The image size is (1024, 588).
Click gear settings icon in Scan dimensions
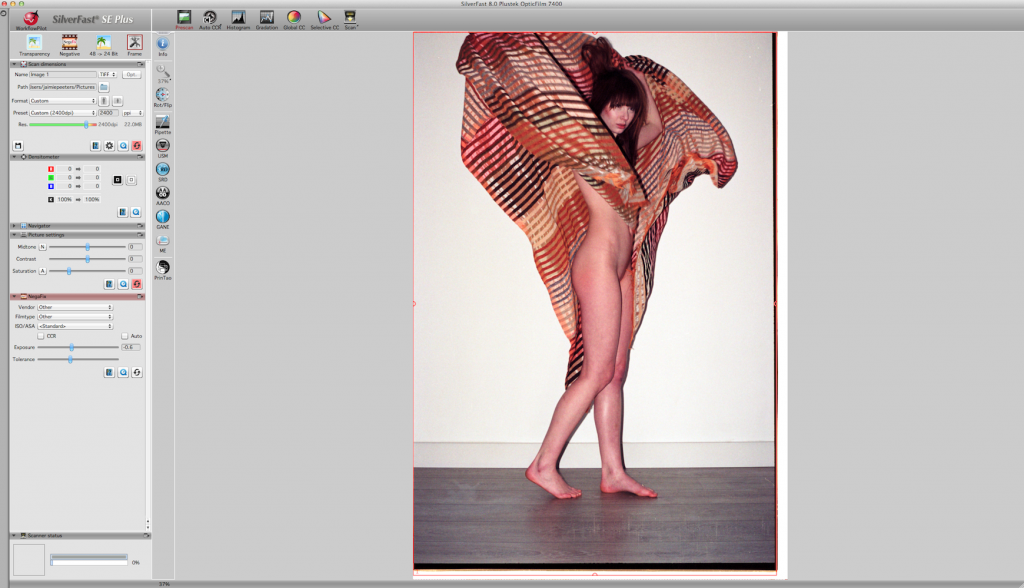tap(109, 146)
